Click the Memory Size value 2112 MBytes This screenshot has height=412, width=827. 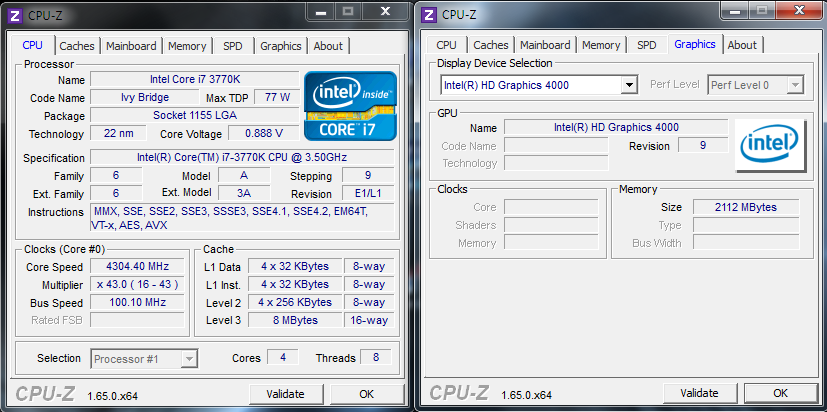click(x=746, y=207)
